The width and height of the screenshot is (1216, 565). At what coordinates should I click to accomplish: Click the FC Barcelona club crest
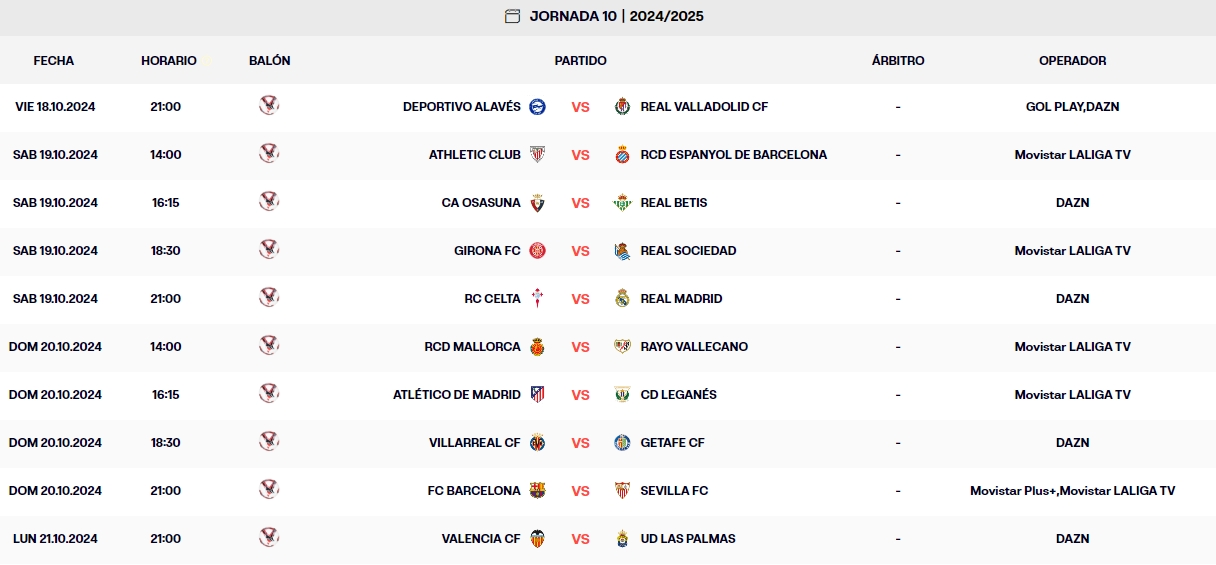537,490
